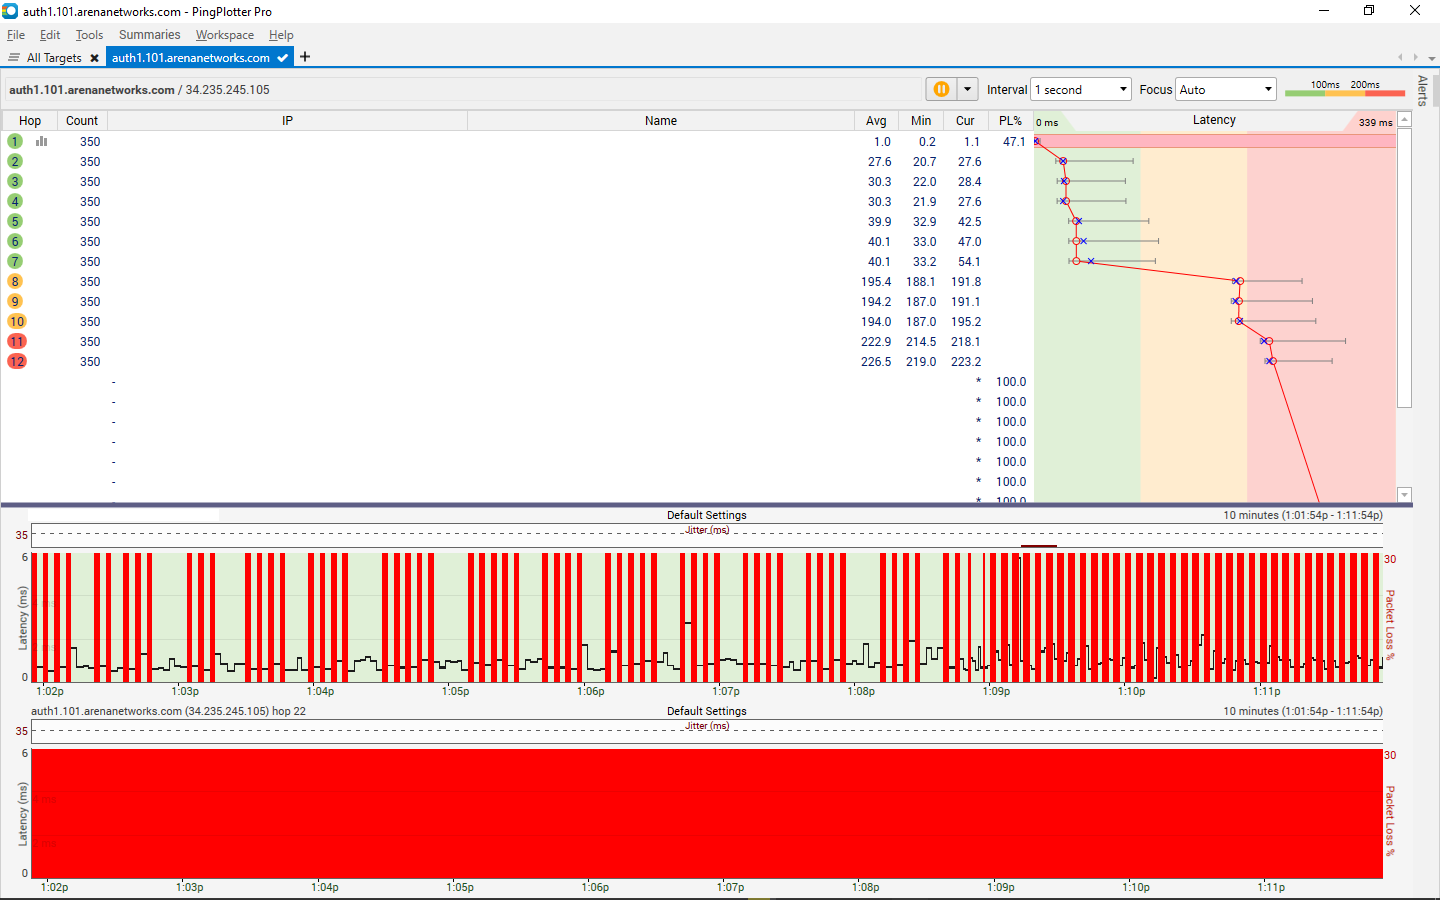Close the All Targets tab
Screen dimensions: 1440x900
point(94,58)
